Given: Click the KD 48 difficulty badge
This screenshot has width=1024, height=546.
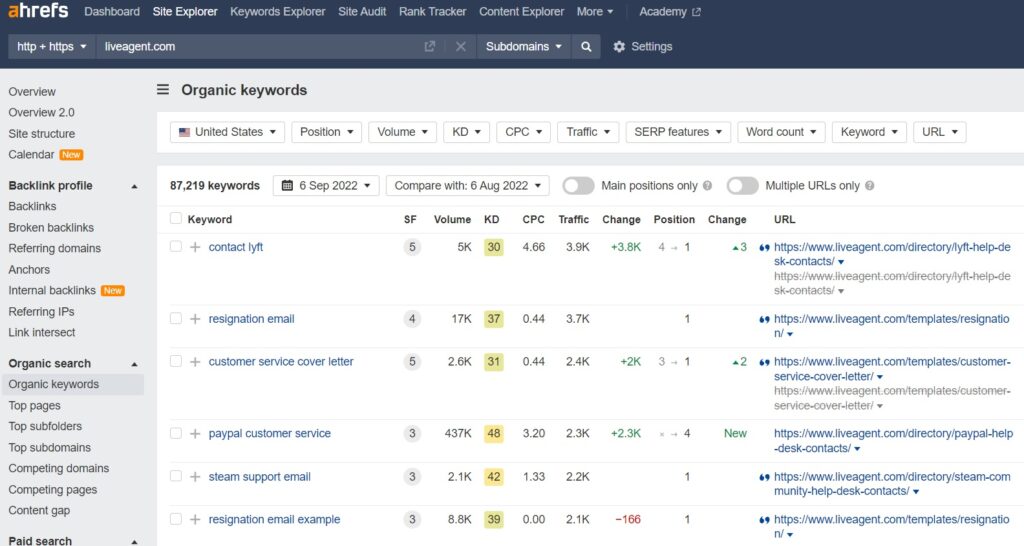Looking at the screenshot, I should (x=492, y=433).
